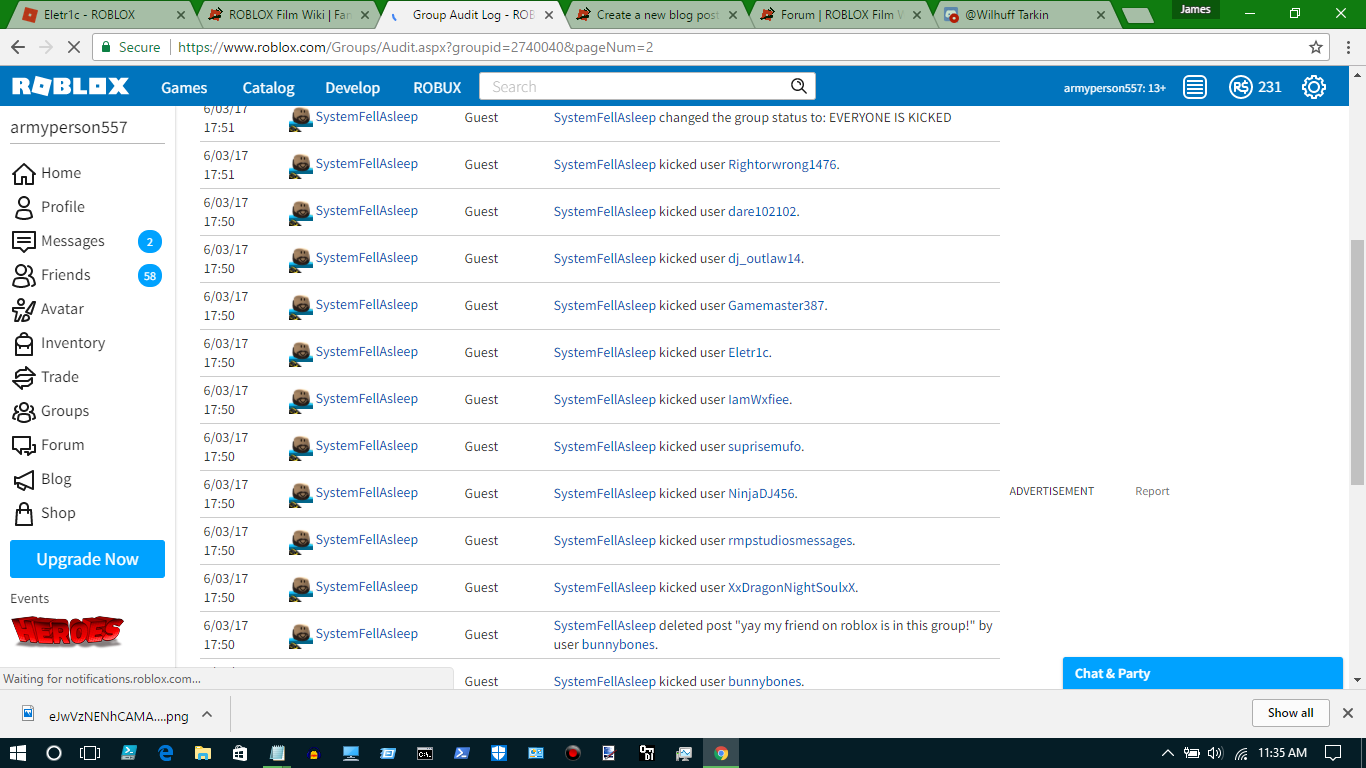The image size is (1366, 768).
Task: Open kicked user Gamemaster387 link
Action: coord(776,306)
